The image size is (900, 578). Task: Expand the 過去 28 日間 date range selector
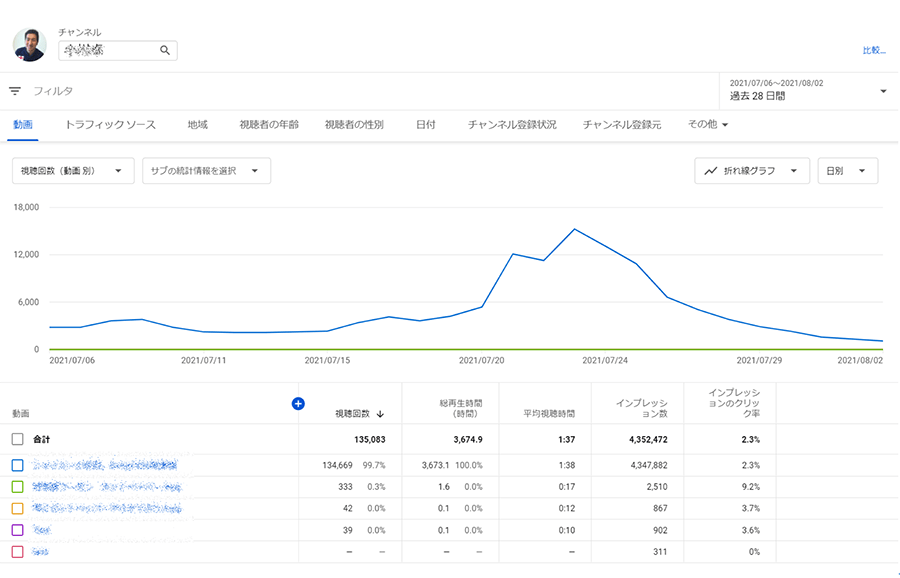(x=807, y=91)
